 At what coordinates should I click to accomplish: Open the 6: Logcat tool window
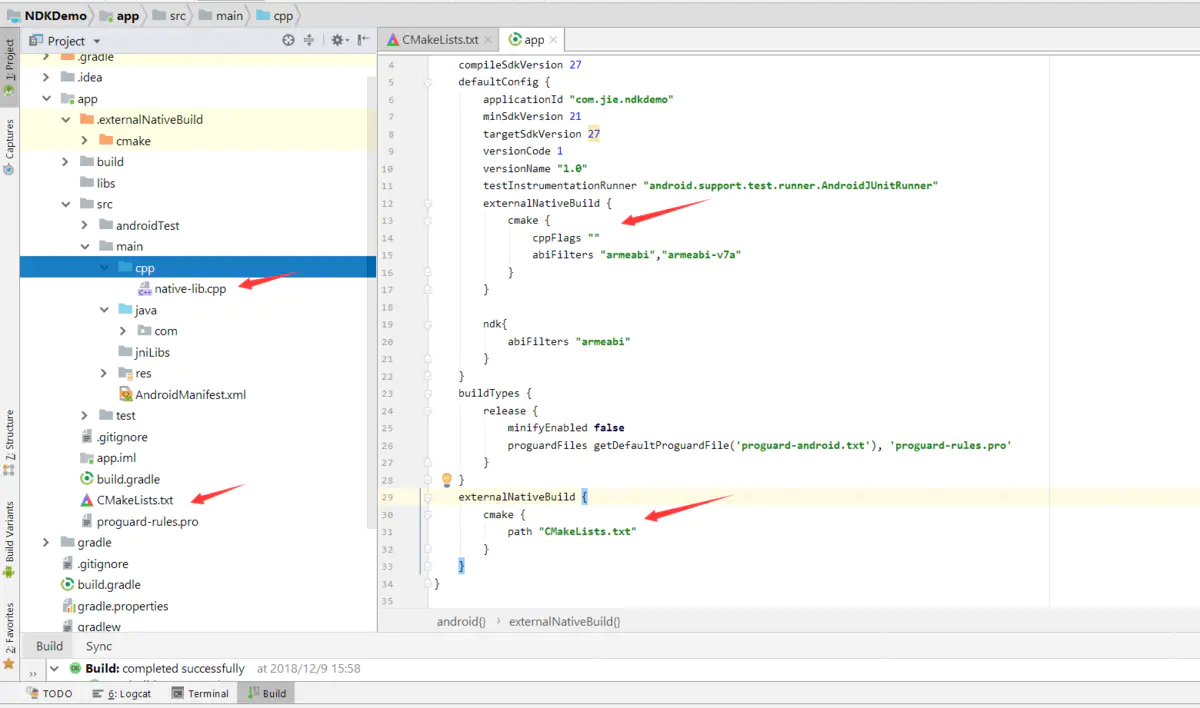tap(121, 693)
